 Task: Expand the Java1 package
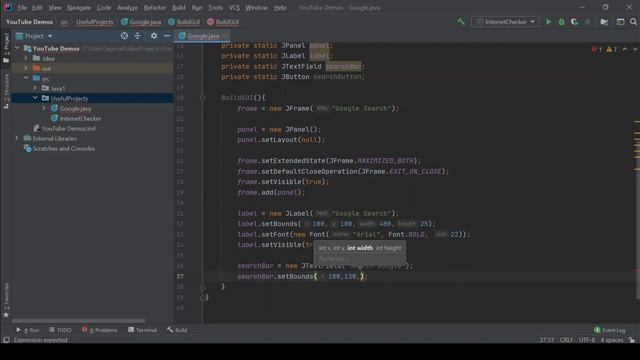(35, 88)
